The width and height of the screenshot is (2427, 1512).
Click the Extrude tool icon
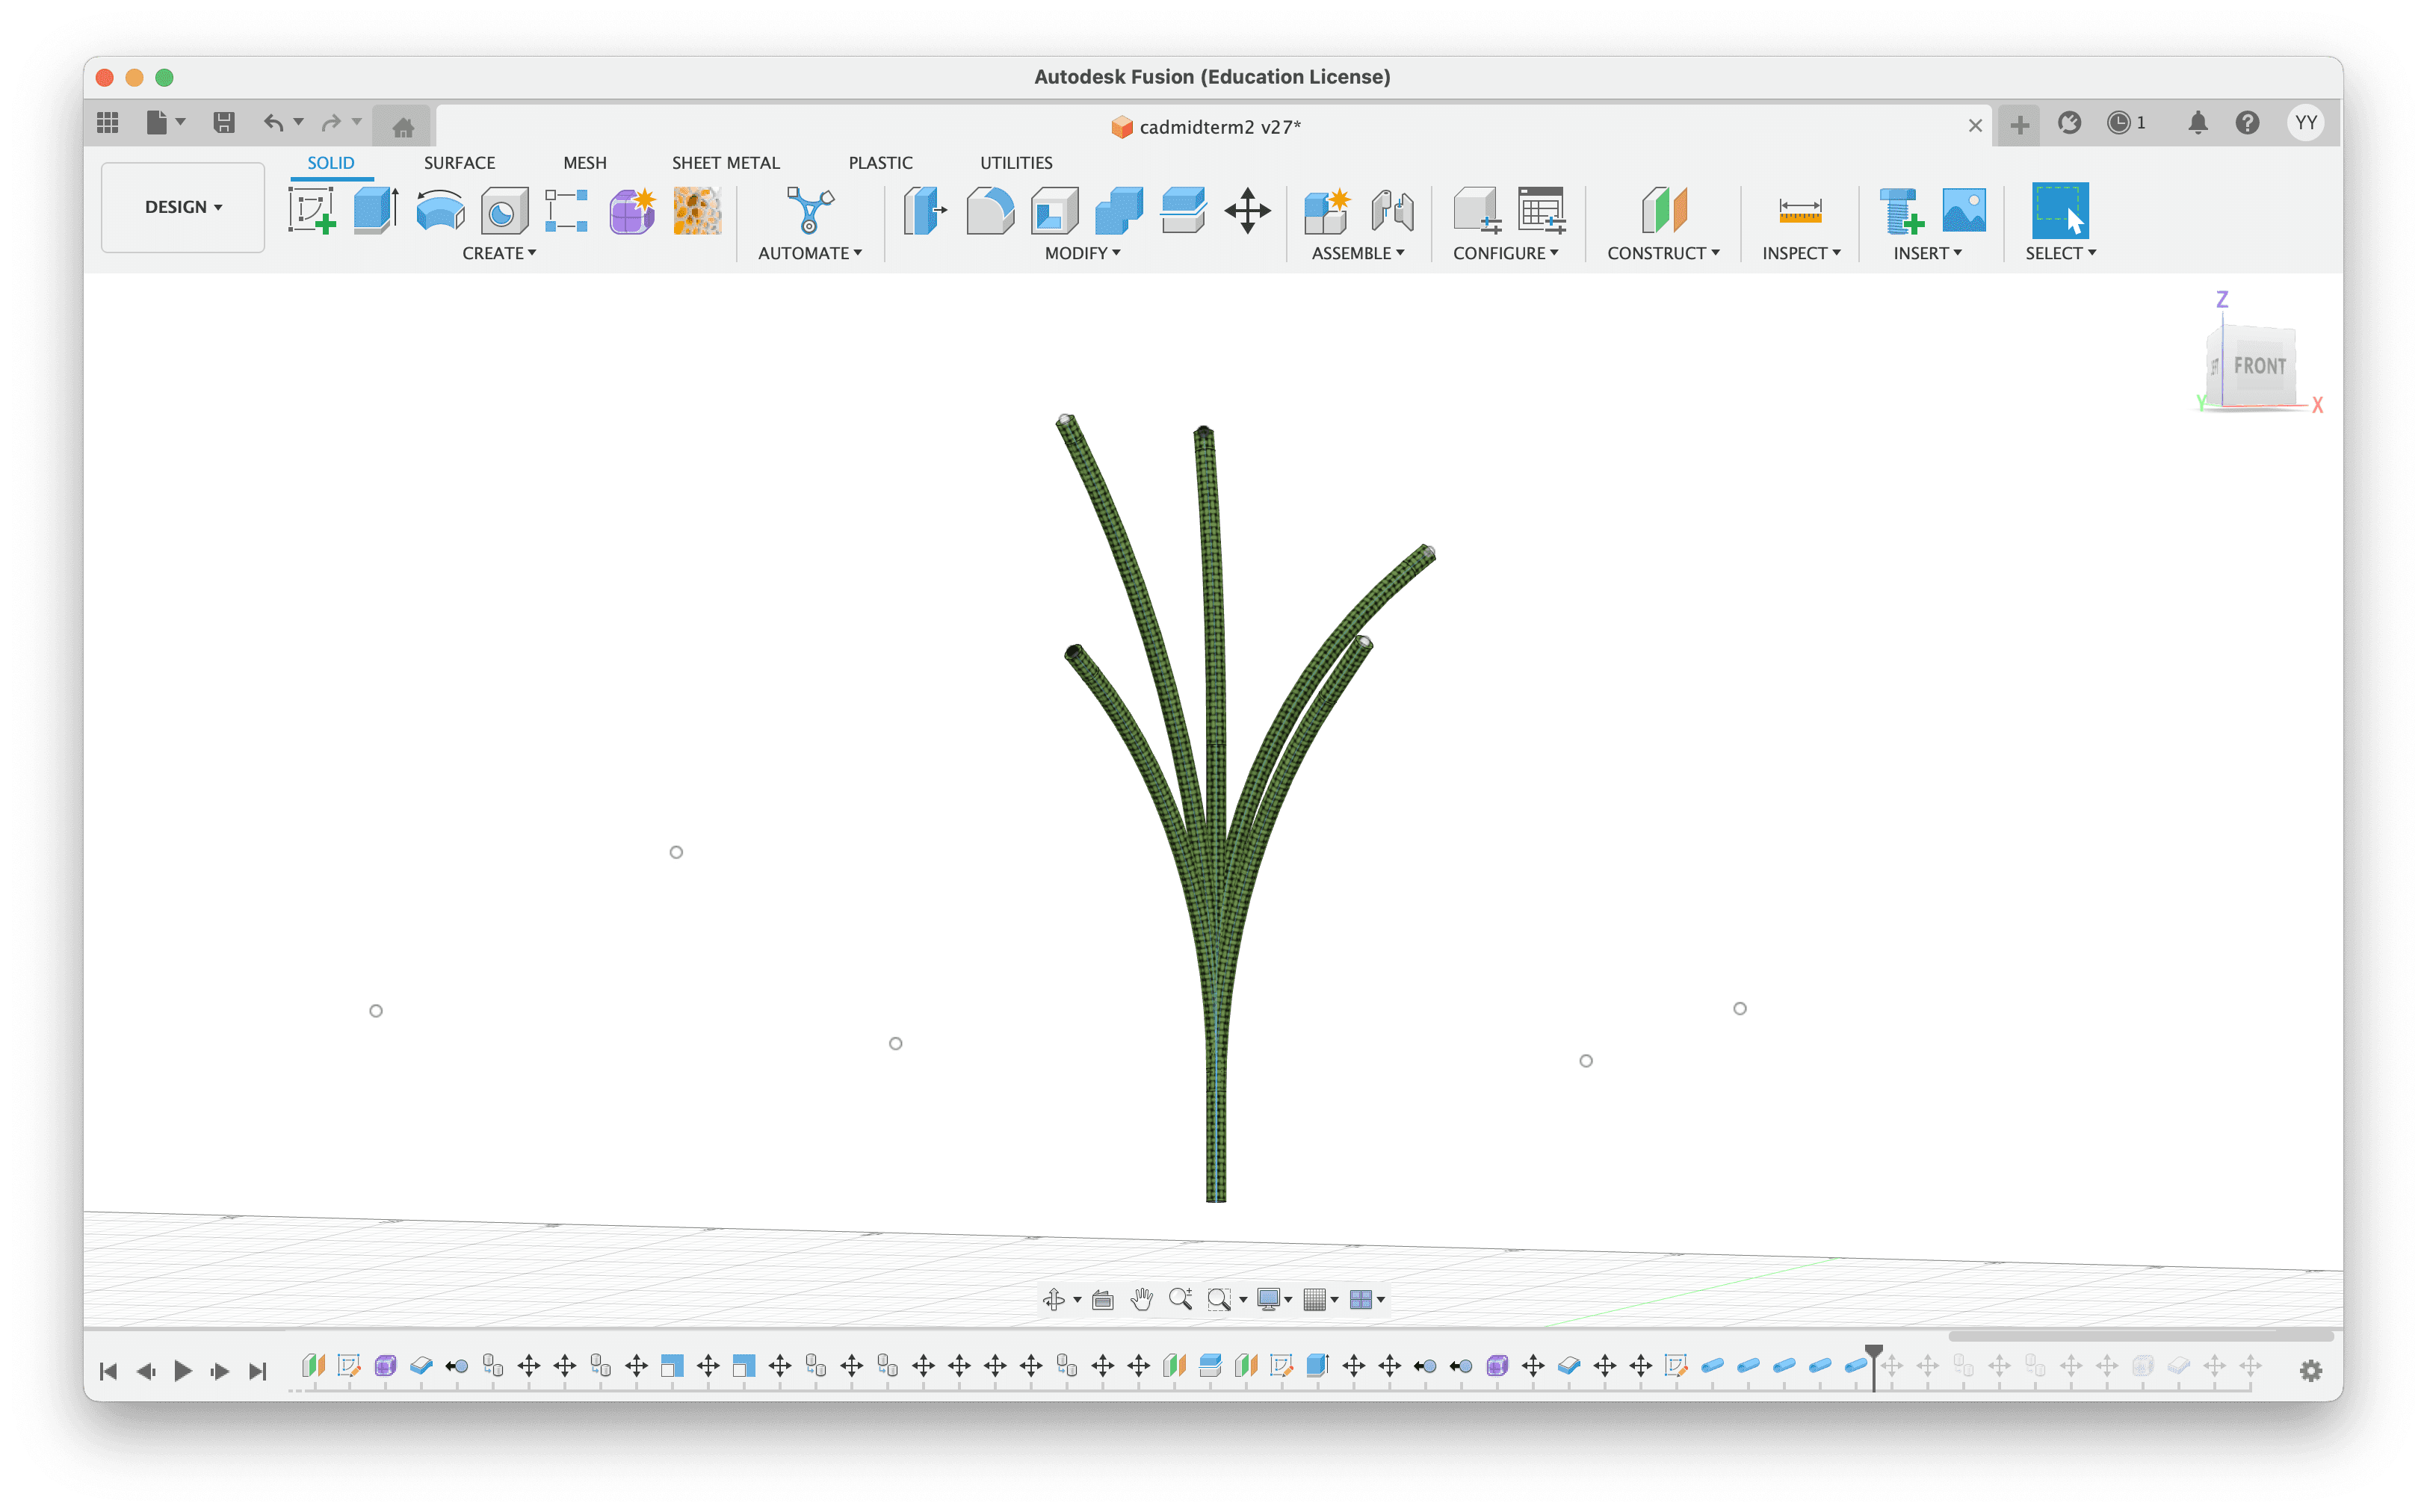pos(376,210)
